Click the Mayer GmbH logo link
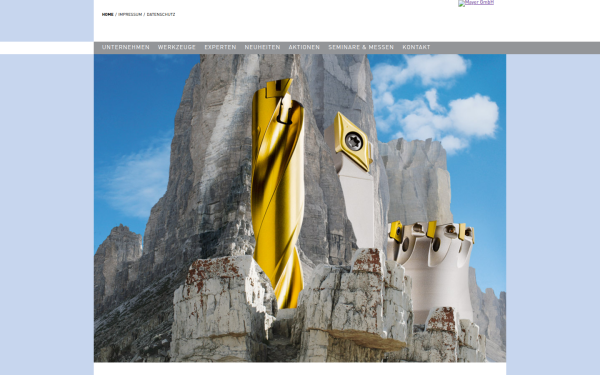The image size is (600, 375). [476, 3]
